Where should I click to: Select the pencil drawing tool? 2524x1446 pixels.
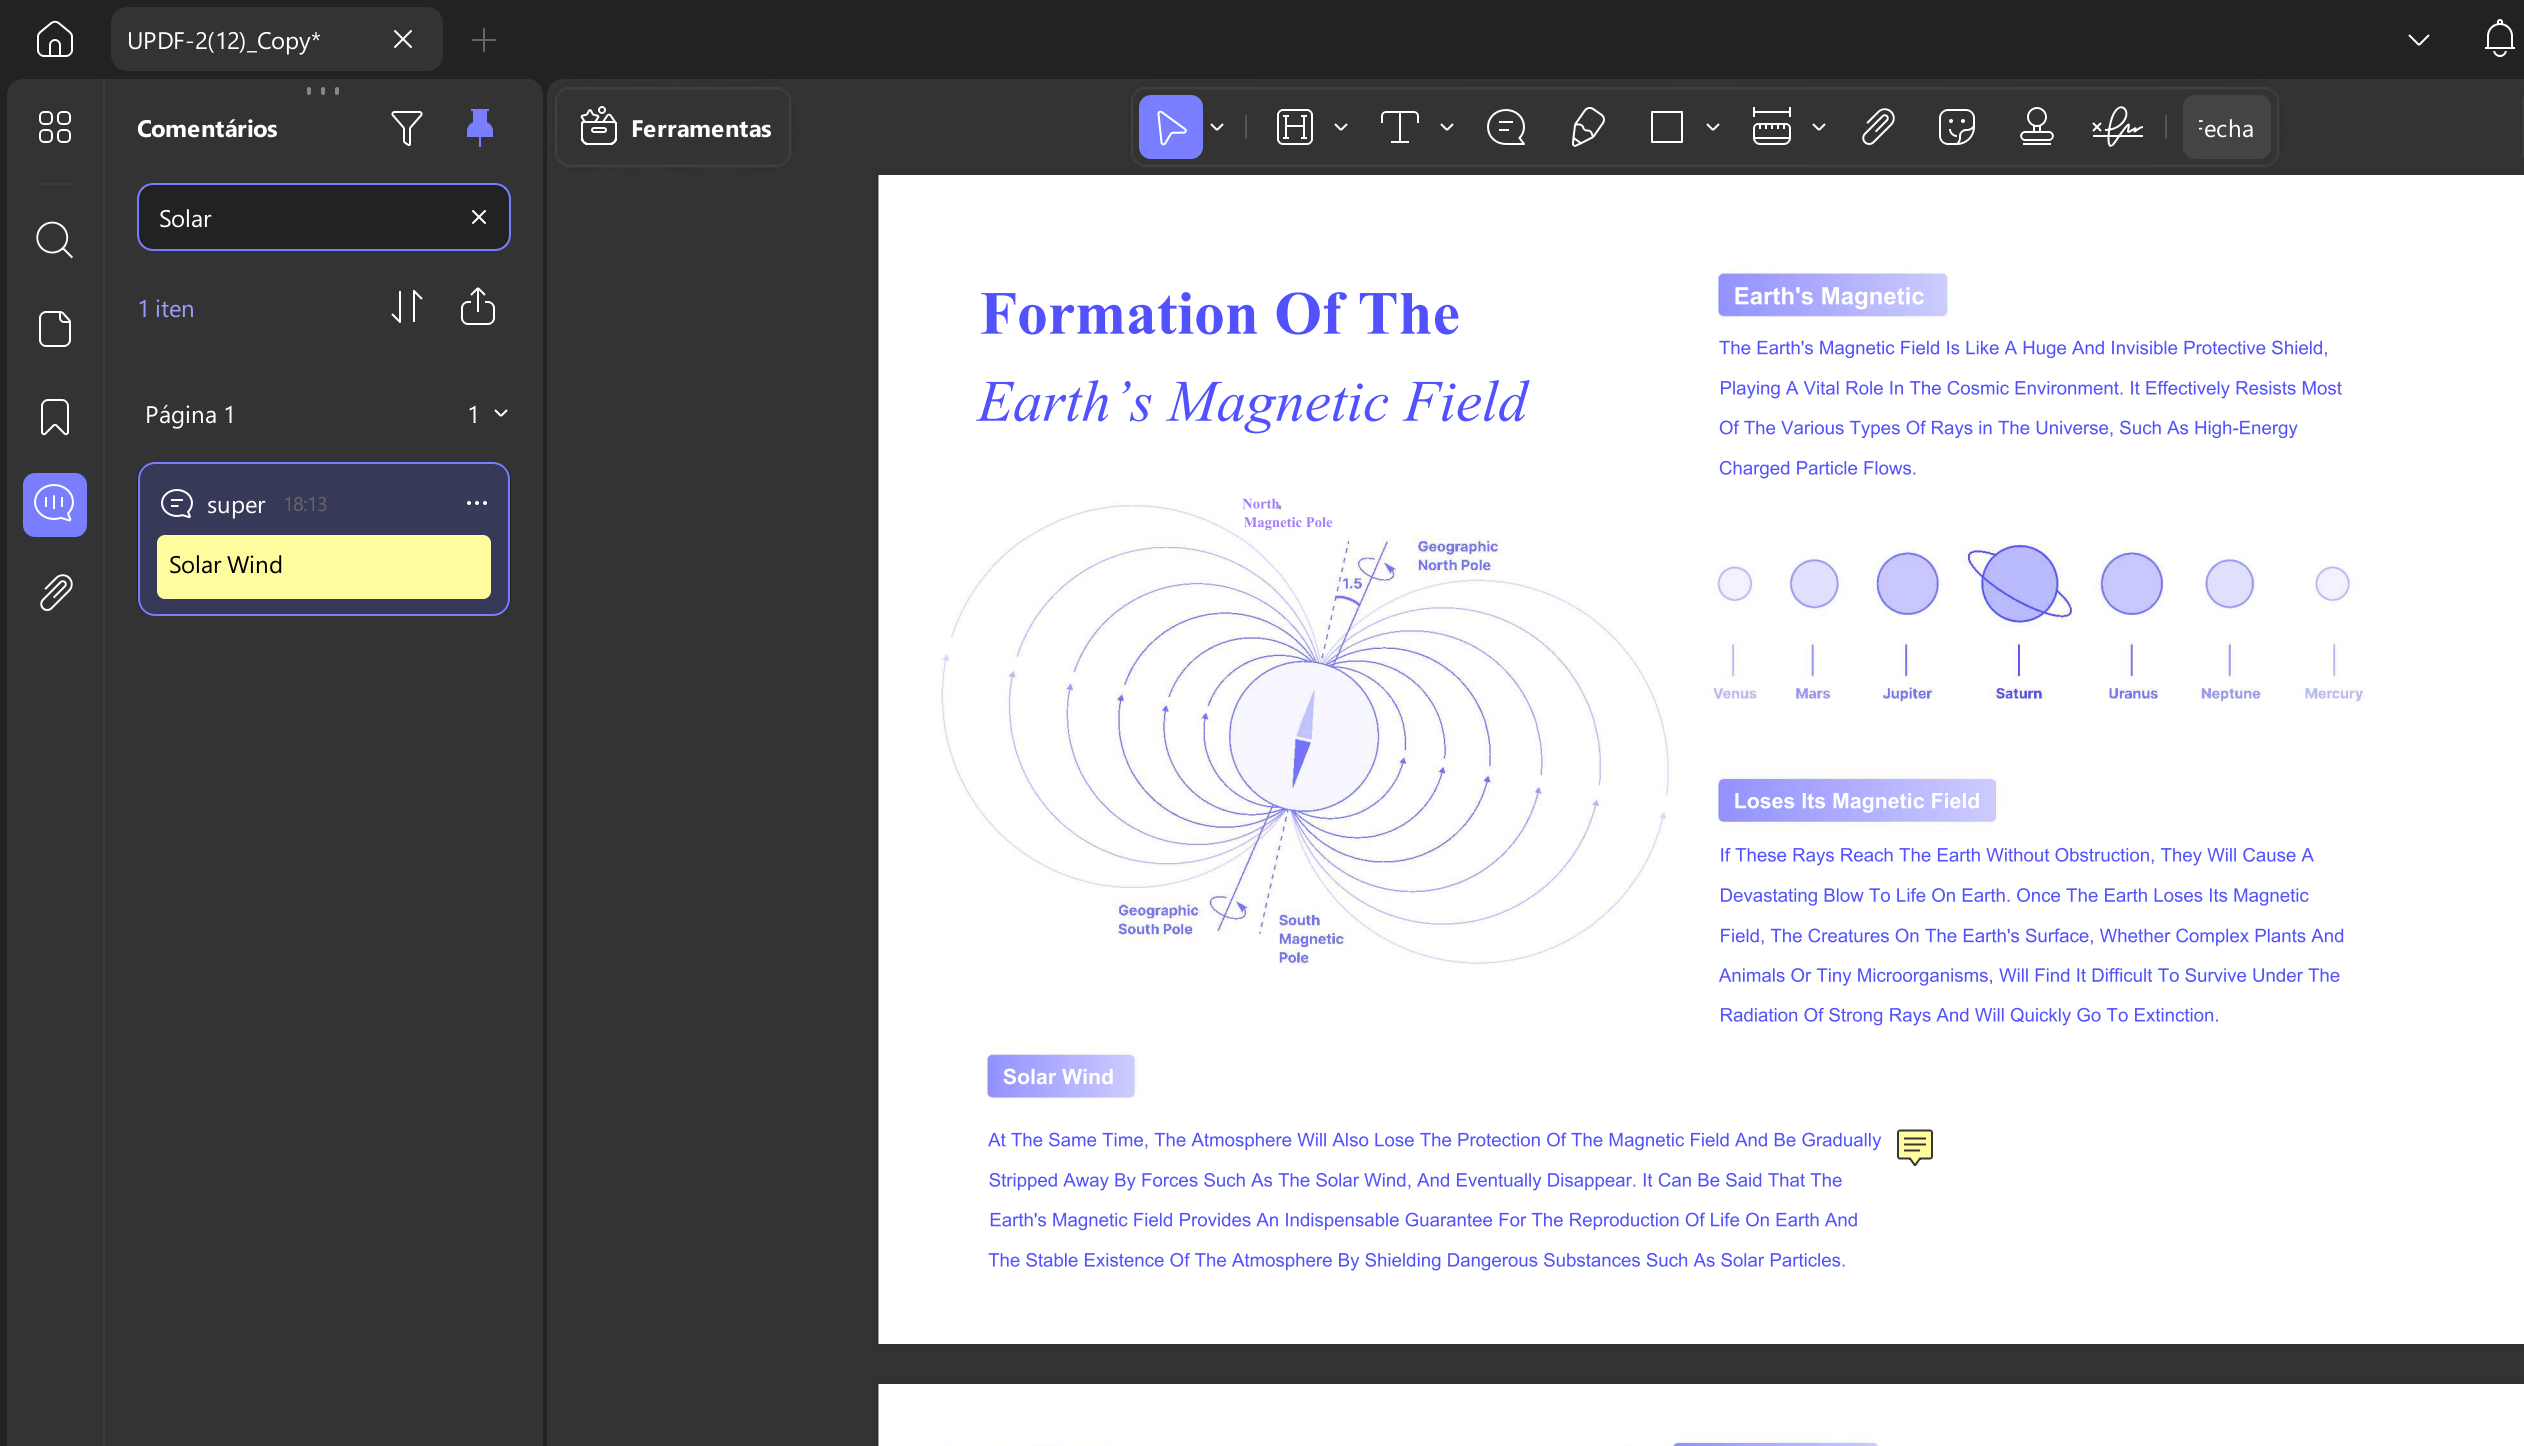1588,127
